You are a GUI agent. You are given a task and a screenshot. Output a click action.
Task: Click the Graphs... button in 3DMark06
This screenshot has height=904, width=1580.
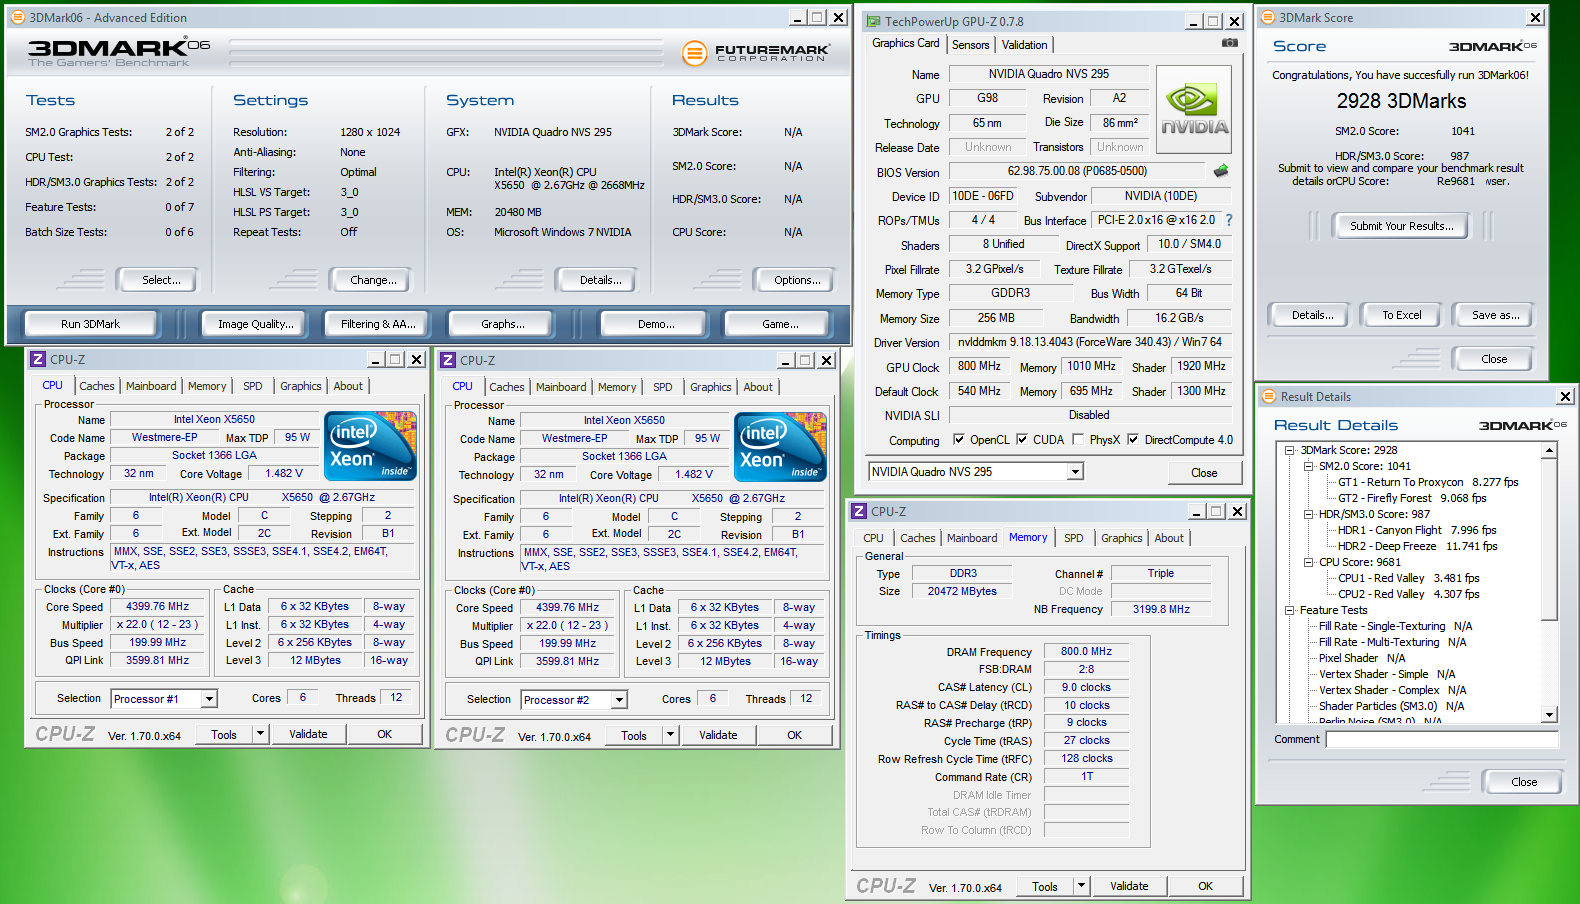[x=502, y=324]
